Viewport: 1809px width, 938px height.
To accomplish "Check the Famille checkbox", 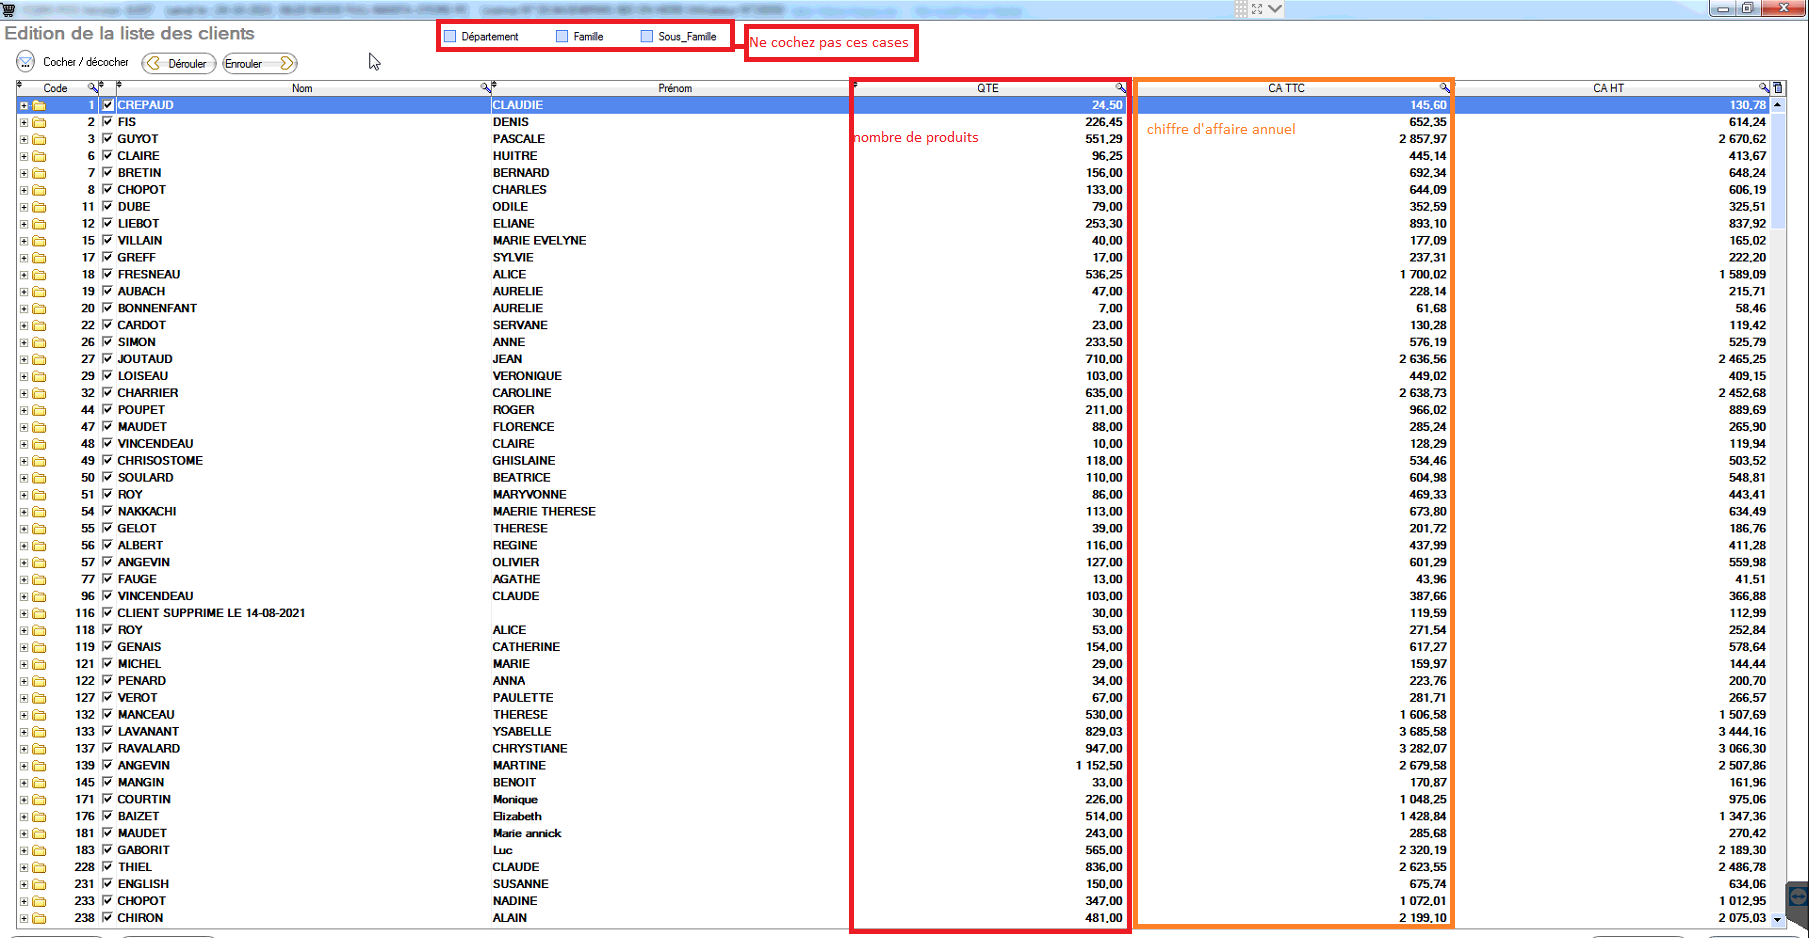I will click(562, 37).
